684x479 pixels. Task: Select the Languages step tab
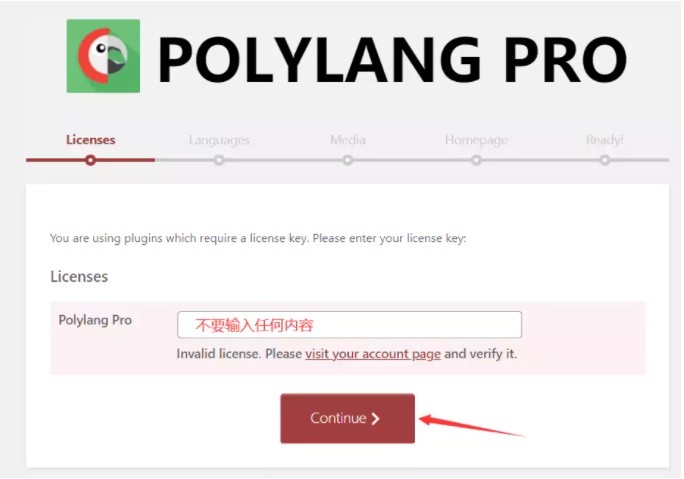pos(219,140)
